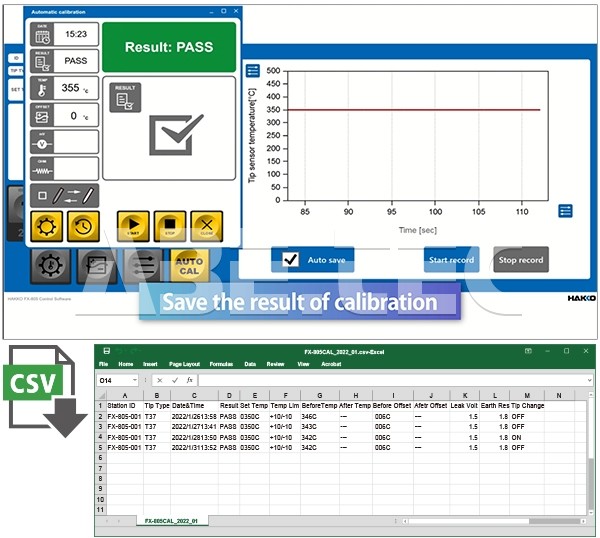Click the 355 °C temperature field
This screenshot has height=538, width=600.
[x=76, y=88]
